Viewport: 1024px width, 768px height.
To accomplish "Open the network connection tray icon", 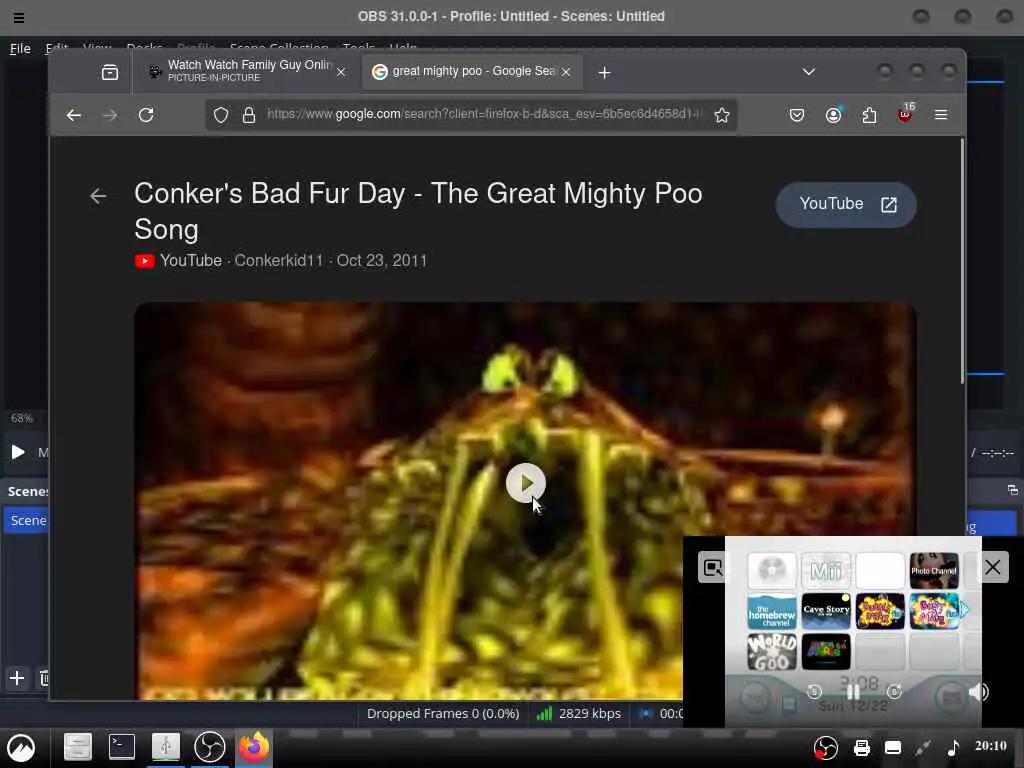I will [922, 748].
